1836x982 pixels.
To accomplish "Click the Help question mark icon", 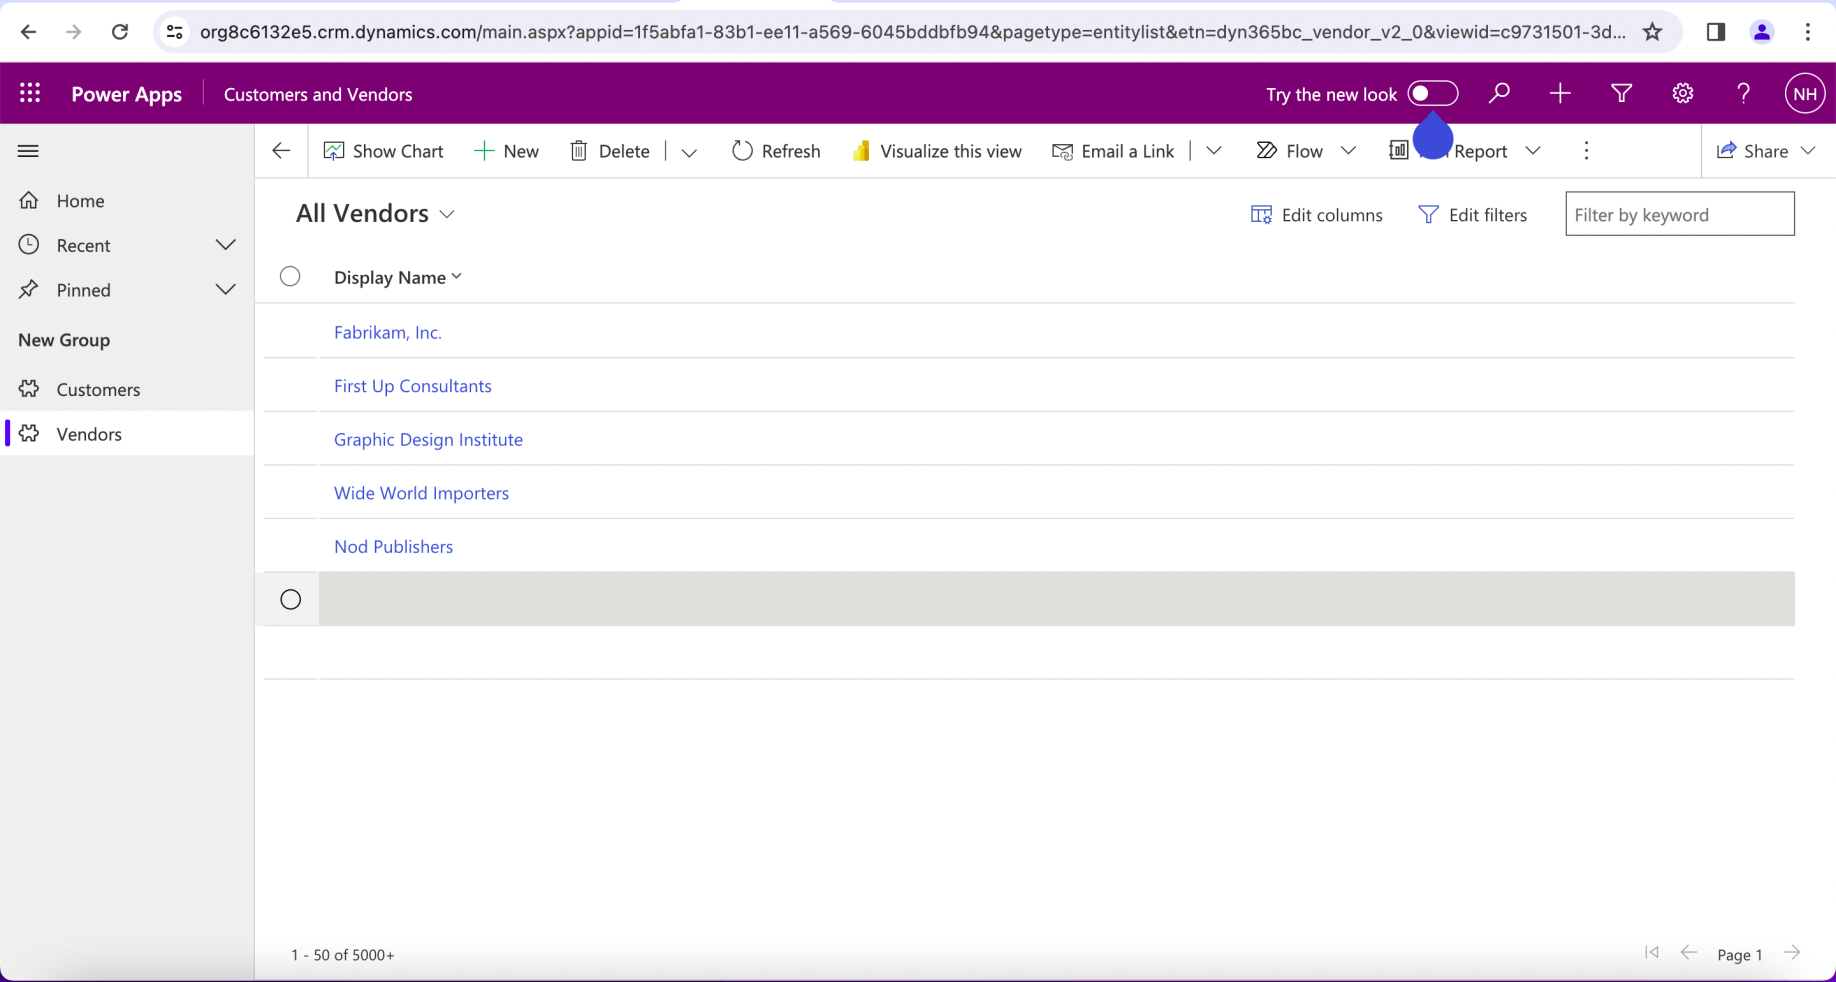I will [1743, 94].
